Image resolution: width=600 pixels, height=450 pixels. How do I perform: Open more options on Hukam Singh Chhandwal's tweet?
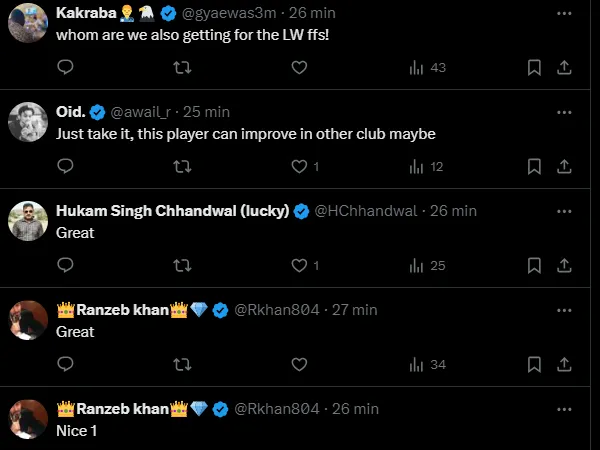pos(564,211)
